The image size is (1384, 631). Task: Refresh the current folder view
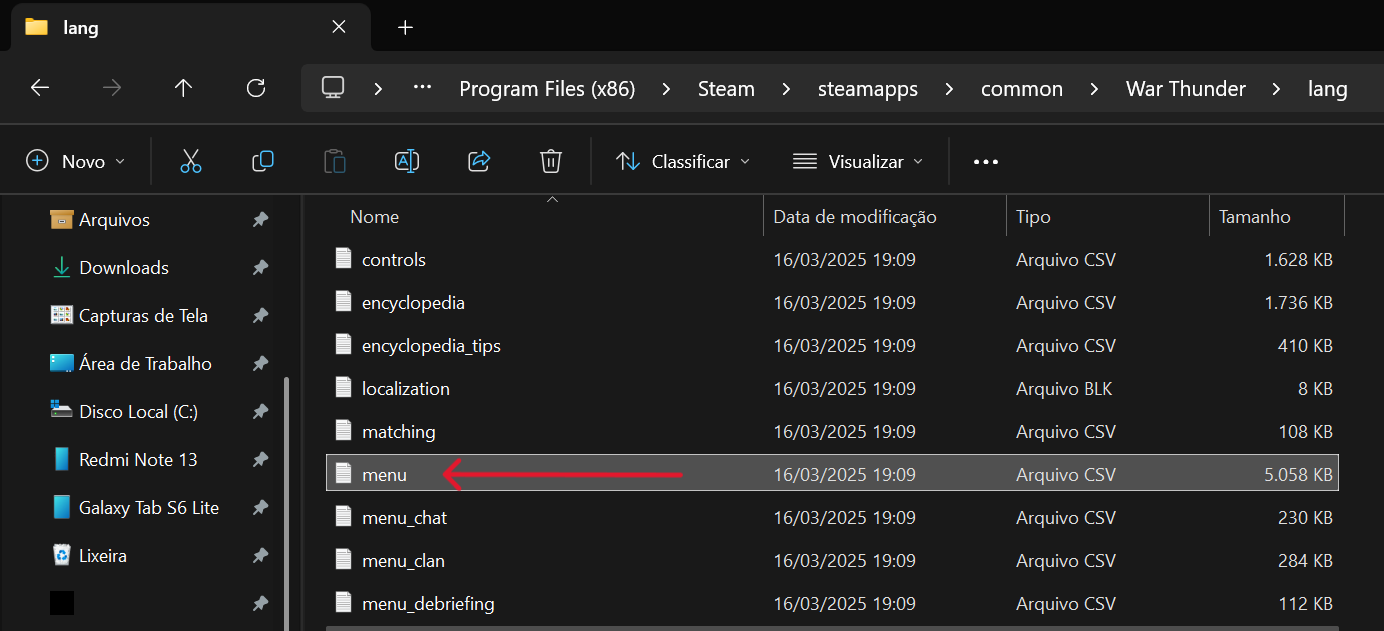(x=256, y=88)
